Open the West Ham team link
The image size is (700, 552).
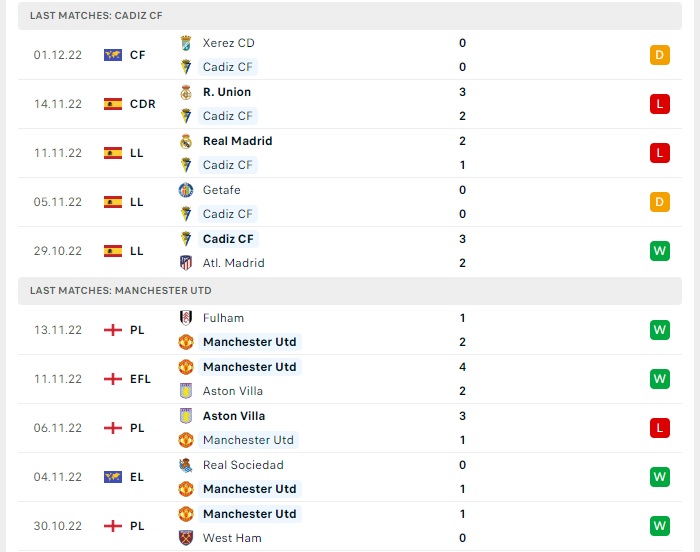[232, 538]
